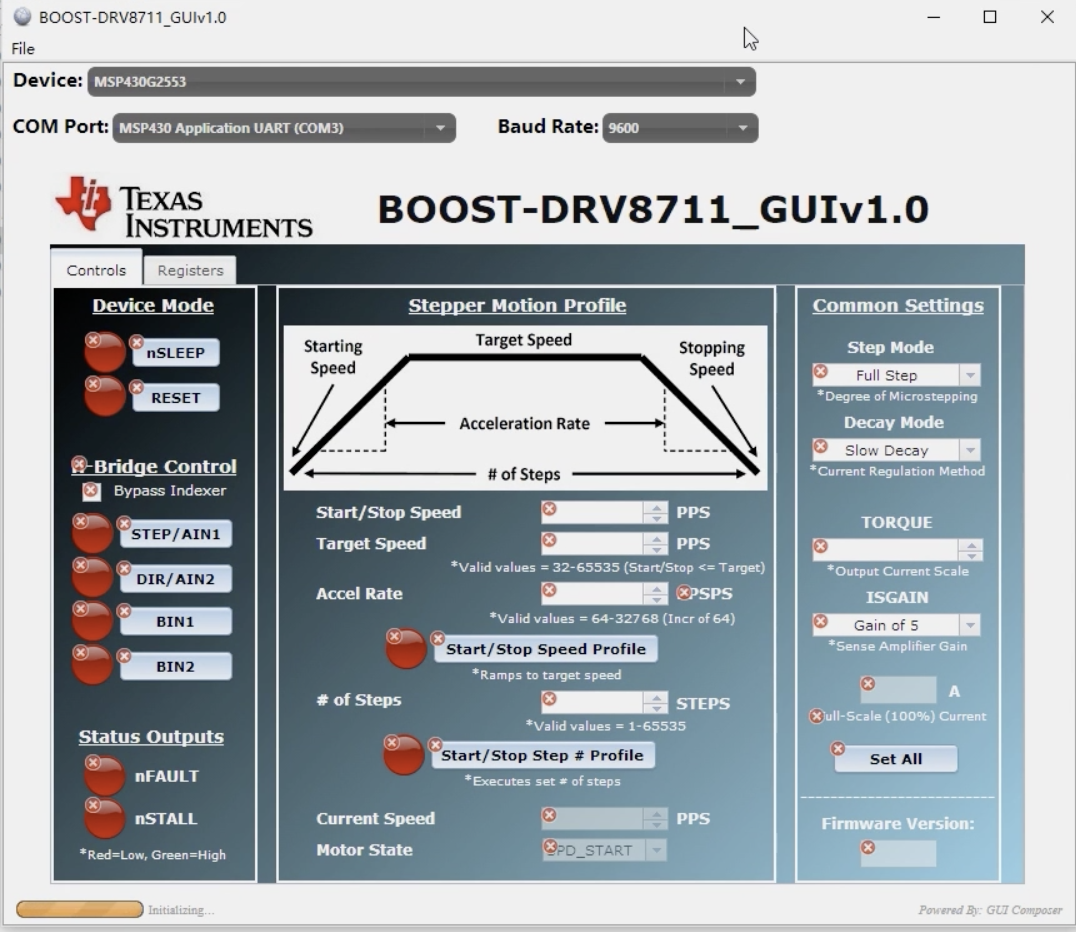Click the error badge on the TORQUE field
The width and height of the screenshot is (1076, 932).
[820, 546]
